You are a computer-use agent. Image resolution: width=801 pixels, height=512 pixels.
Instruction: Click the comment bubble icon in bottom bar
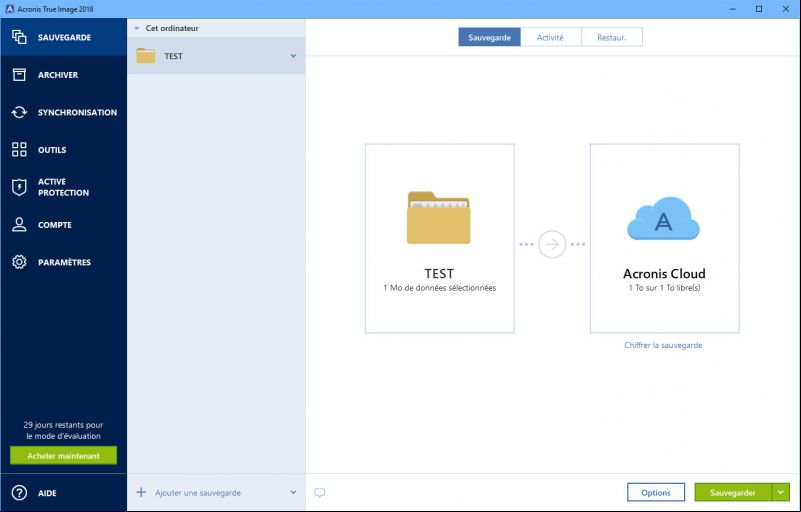pyautogui.click(x=319, y=493)
